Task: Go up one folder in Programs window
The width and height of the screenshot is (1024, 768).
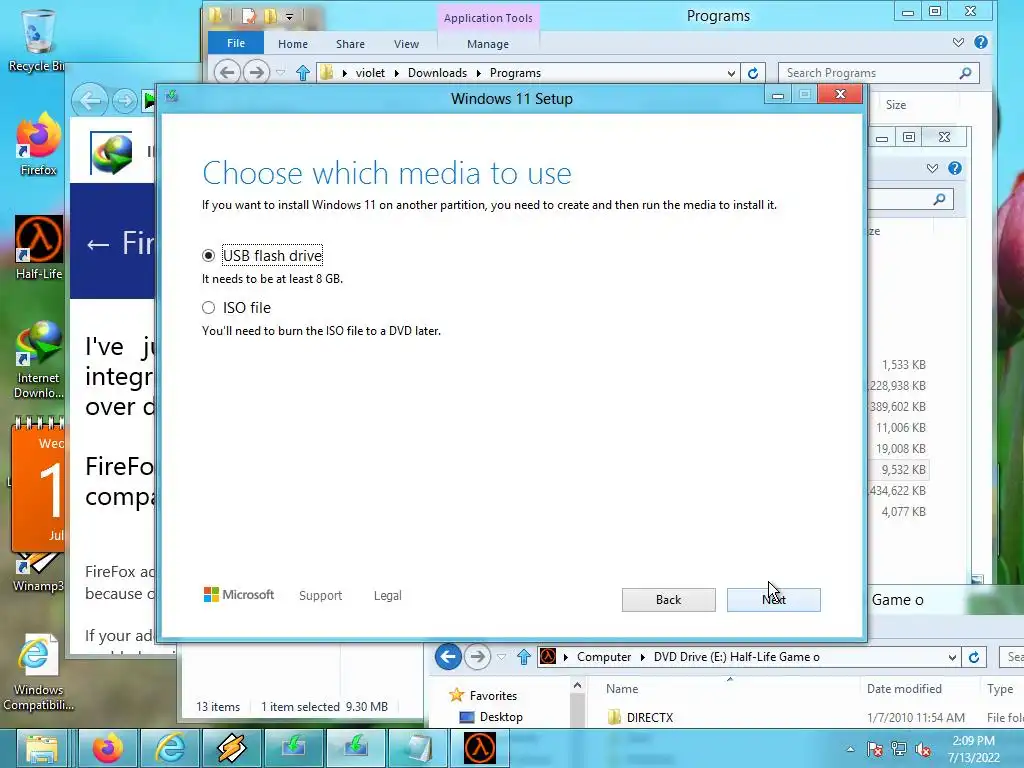Action: coord(302,72)
